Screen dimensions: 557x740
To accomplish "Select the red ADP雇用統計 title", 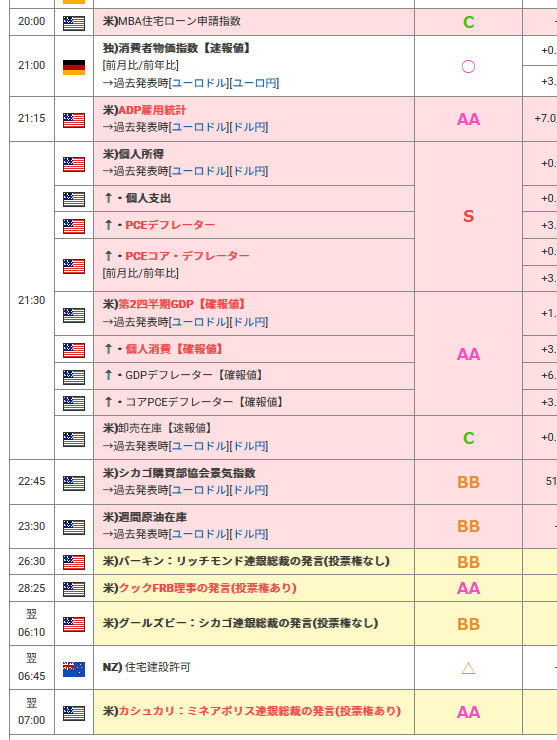I will click(152, 110).
